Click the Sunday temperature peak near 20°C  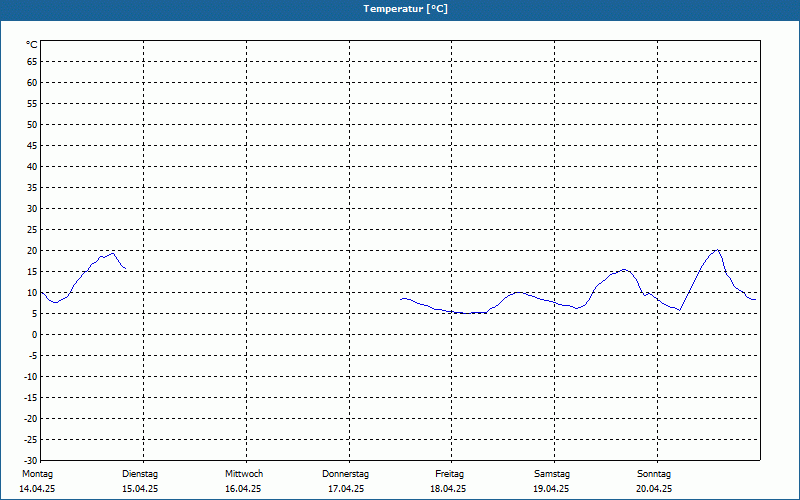[x=718, y=250]
